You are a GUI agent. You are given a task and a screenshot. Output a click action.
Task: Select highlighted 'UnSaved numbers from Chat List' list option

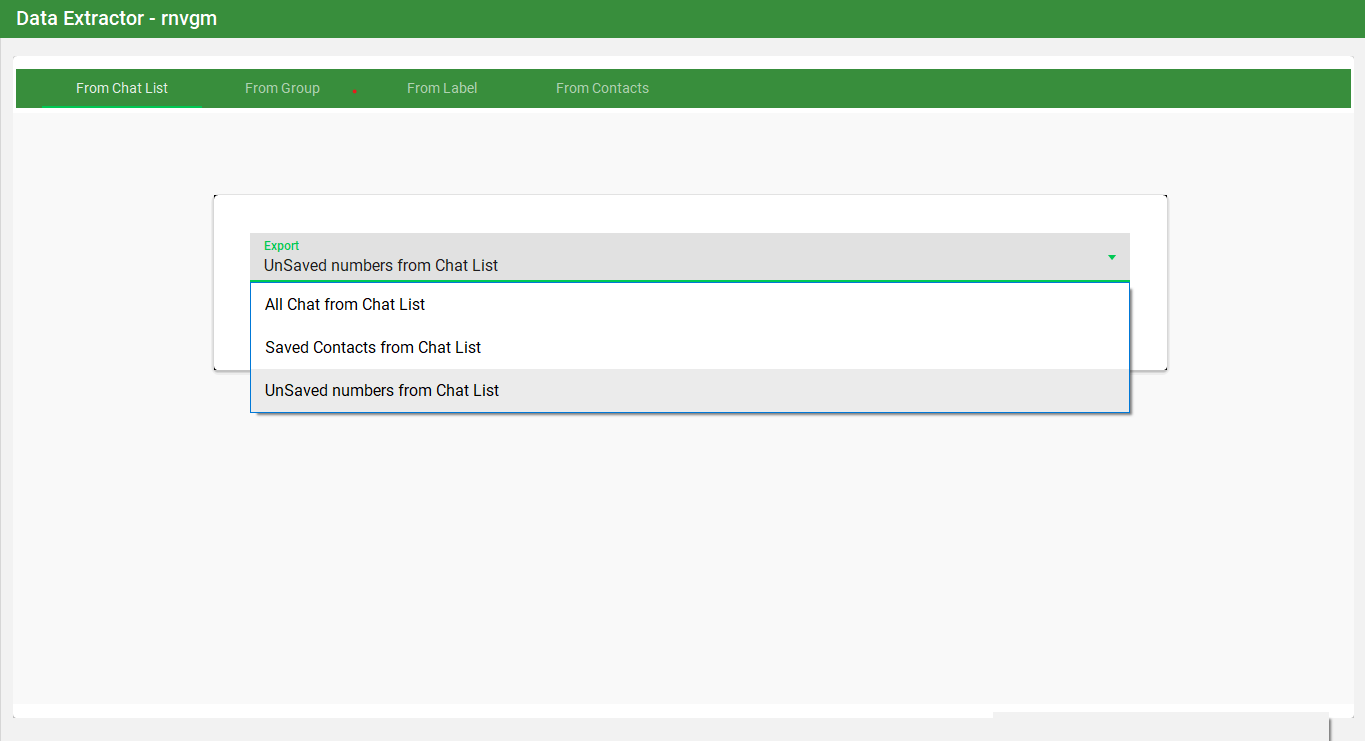(382, 390)
